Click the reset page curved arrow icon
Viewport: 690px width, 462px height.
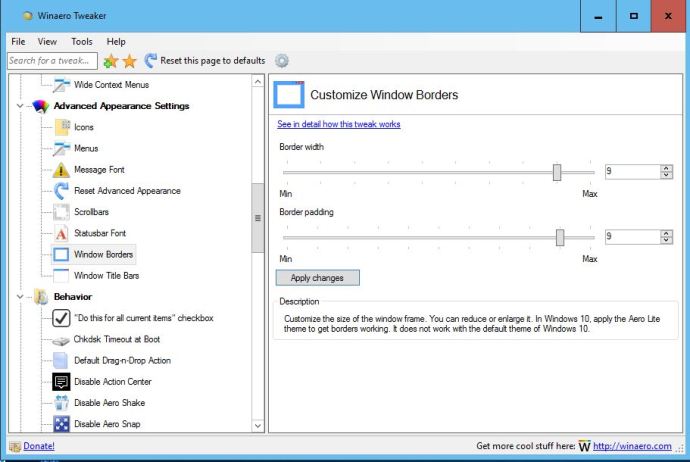150,61
